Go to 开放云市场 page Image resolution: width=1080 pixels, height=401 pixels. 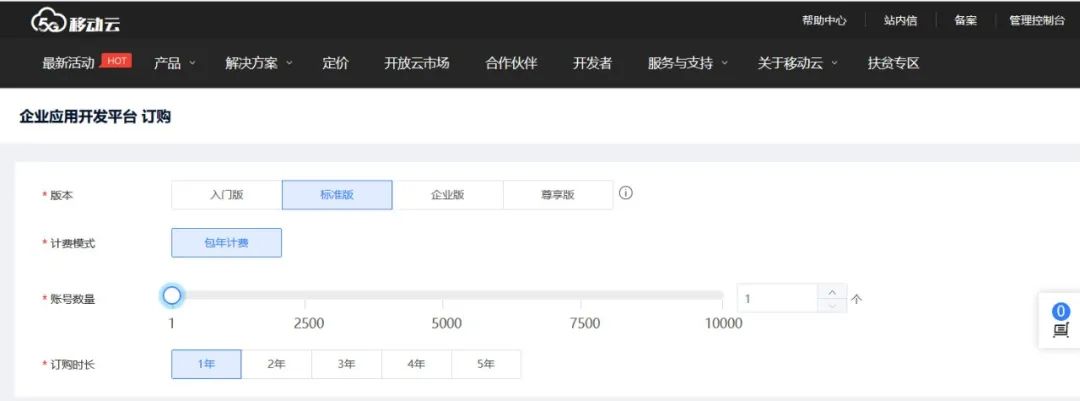click(x=416, y=63)
